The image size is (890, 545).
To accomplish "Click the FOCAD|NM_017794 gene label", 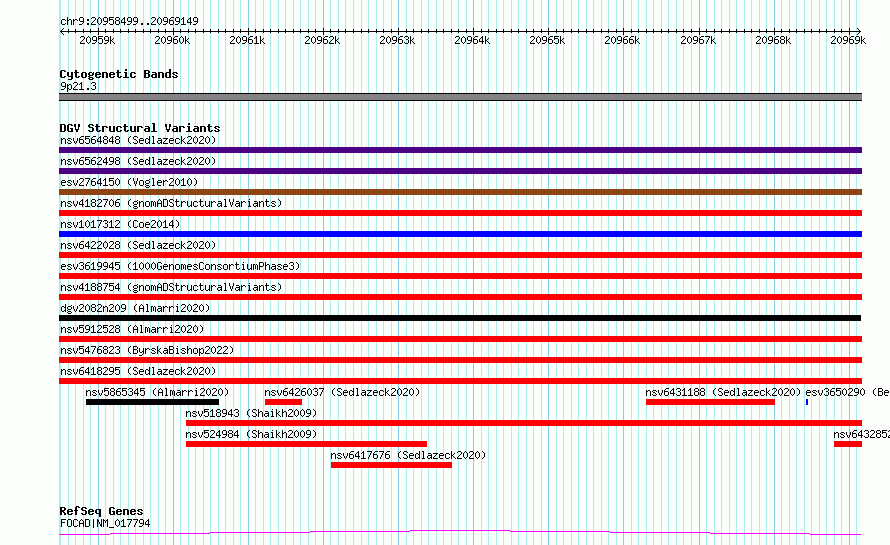I will [x=105, y=523].
